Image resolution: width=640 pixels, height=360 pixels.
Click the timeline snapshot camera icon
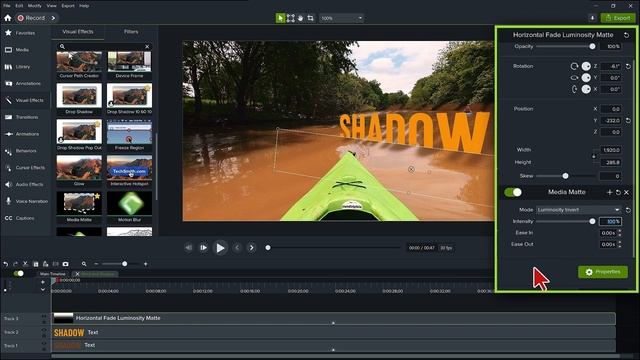coord(65,264)
